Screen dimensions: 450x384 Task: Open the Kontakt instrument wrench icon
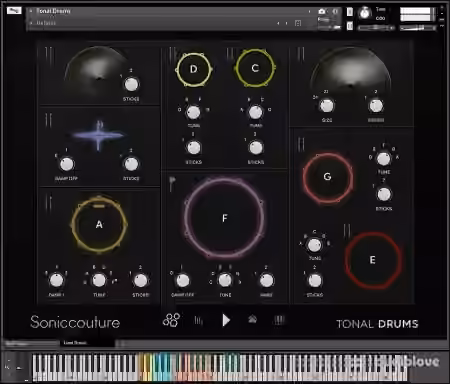[14, 11]
